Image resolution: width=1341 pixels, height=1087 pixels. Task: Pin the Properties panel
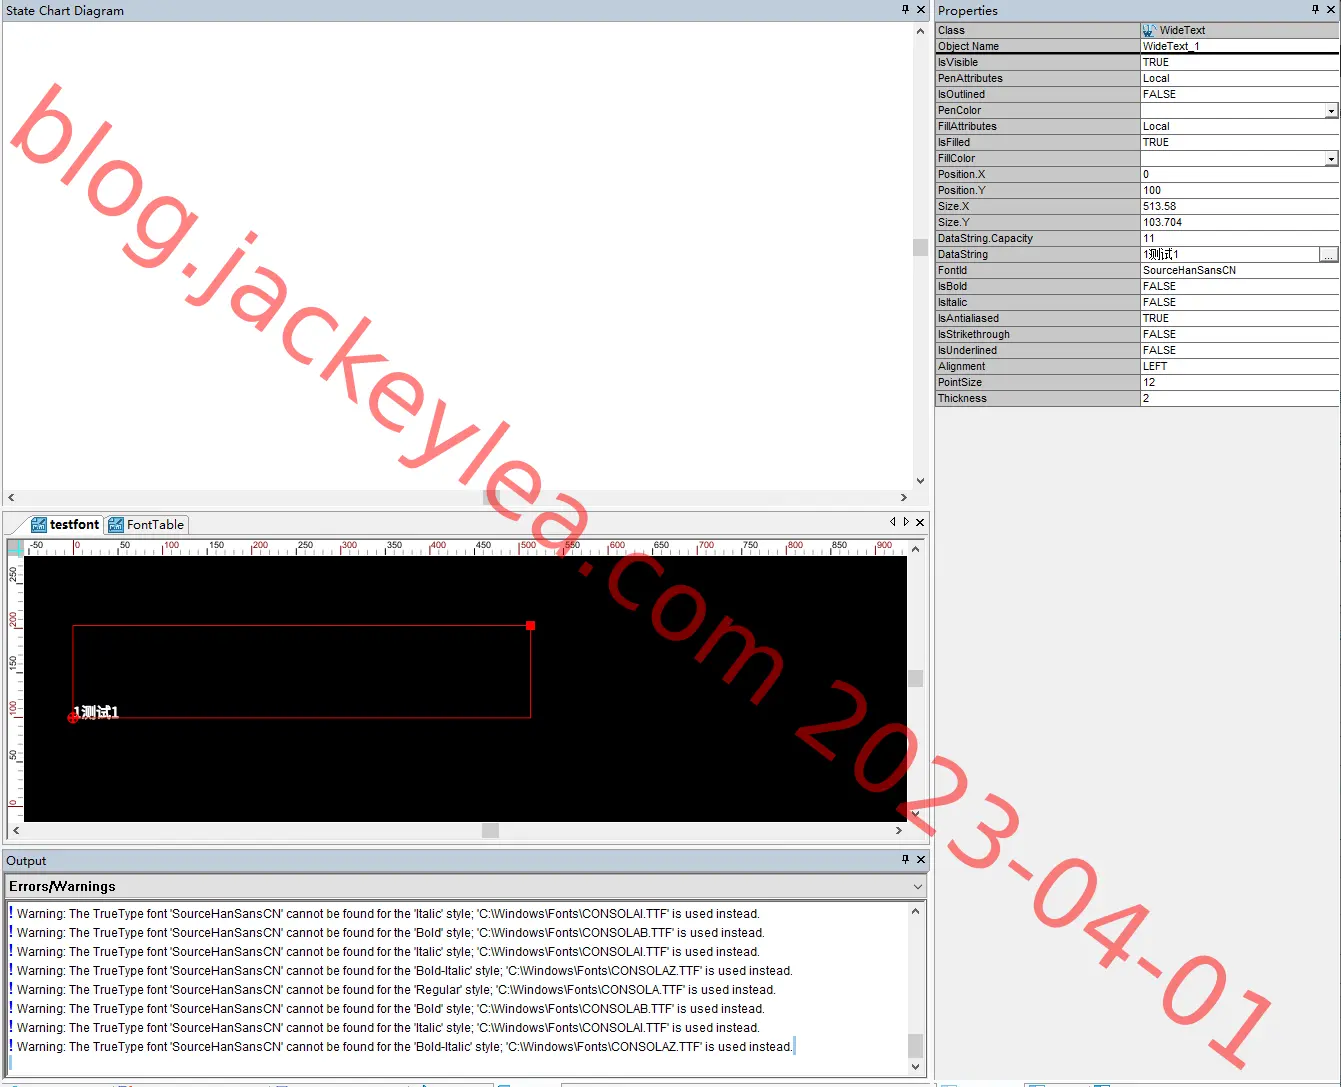pos(1316,9)
